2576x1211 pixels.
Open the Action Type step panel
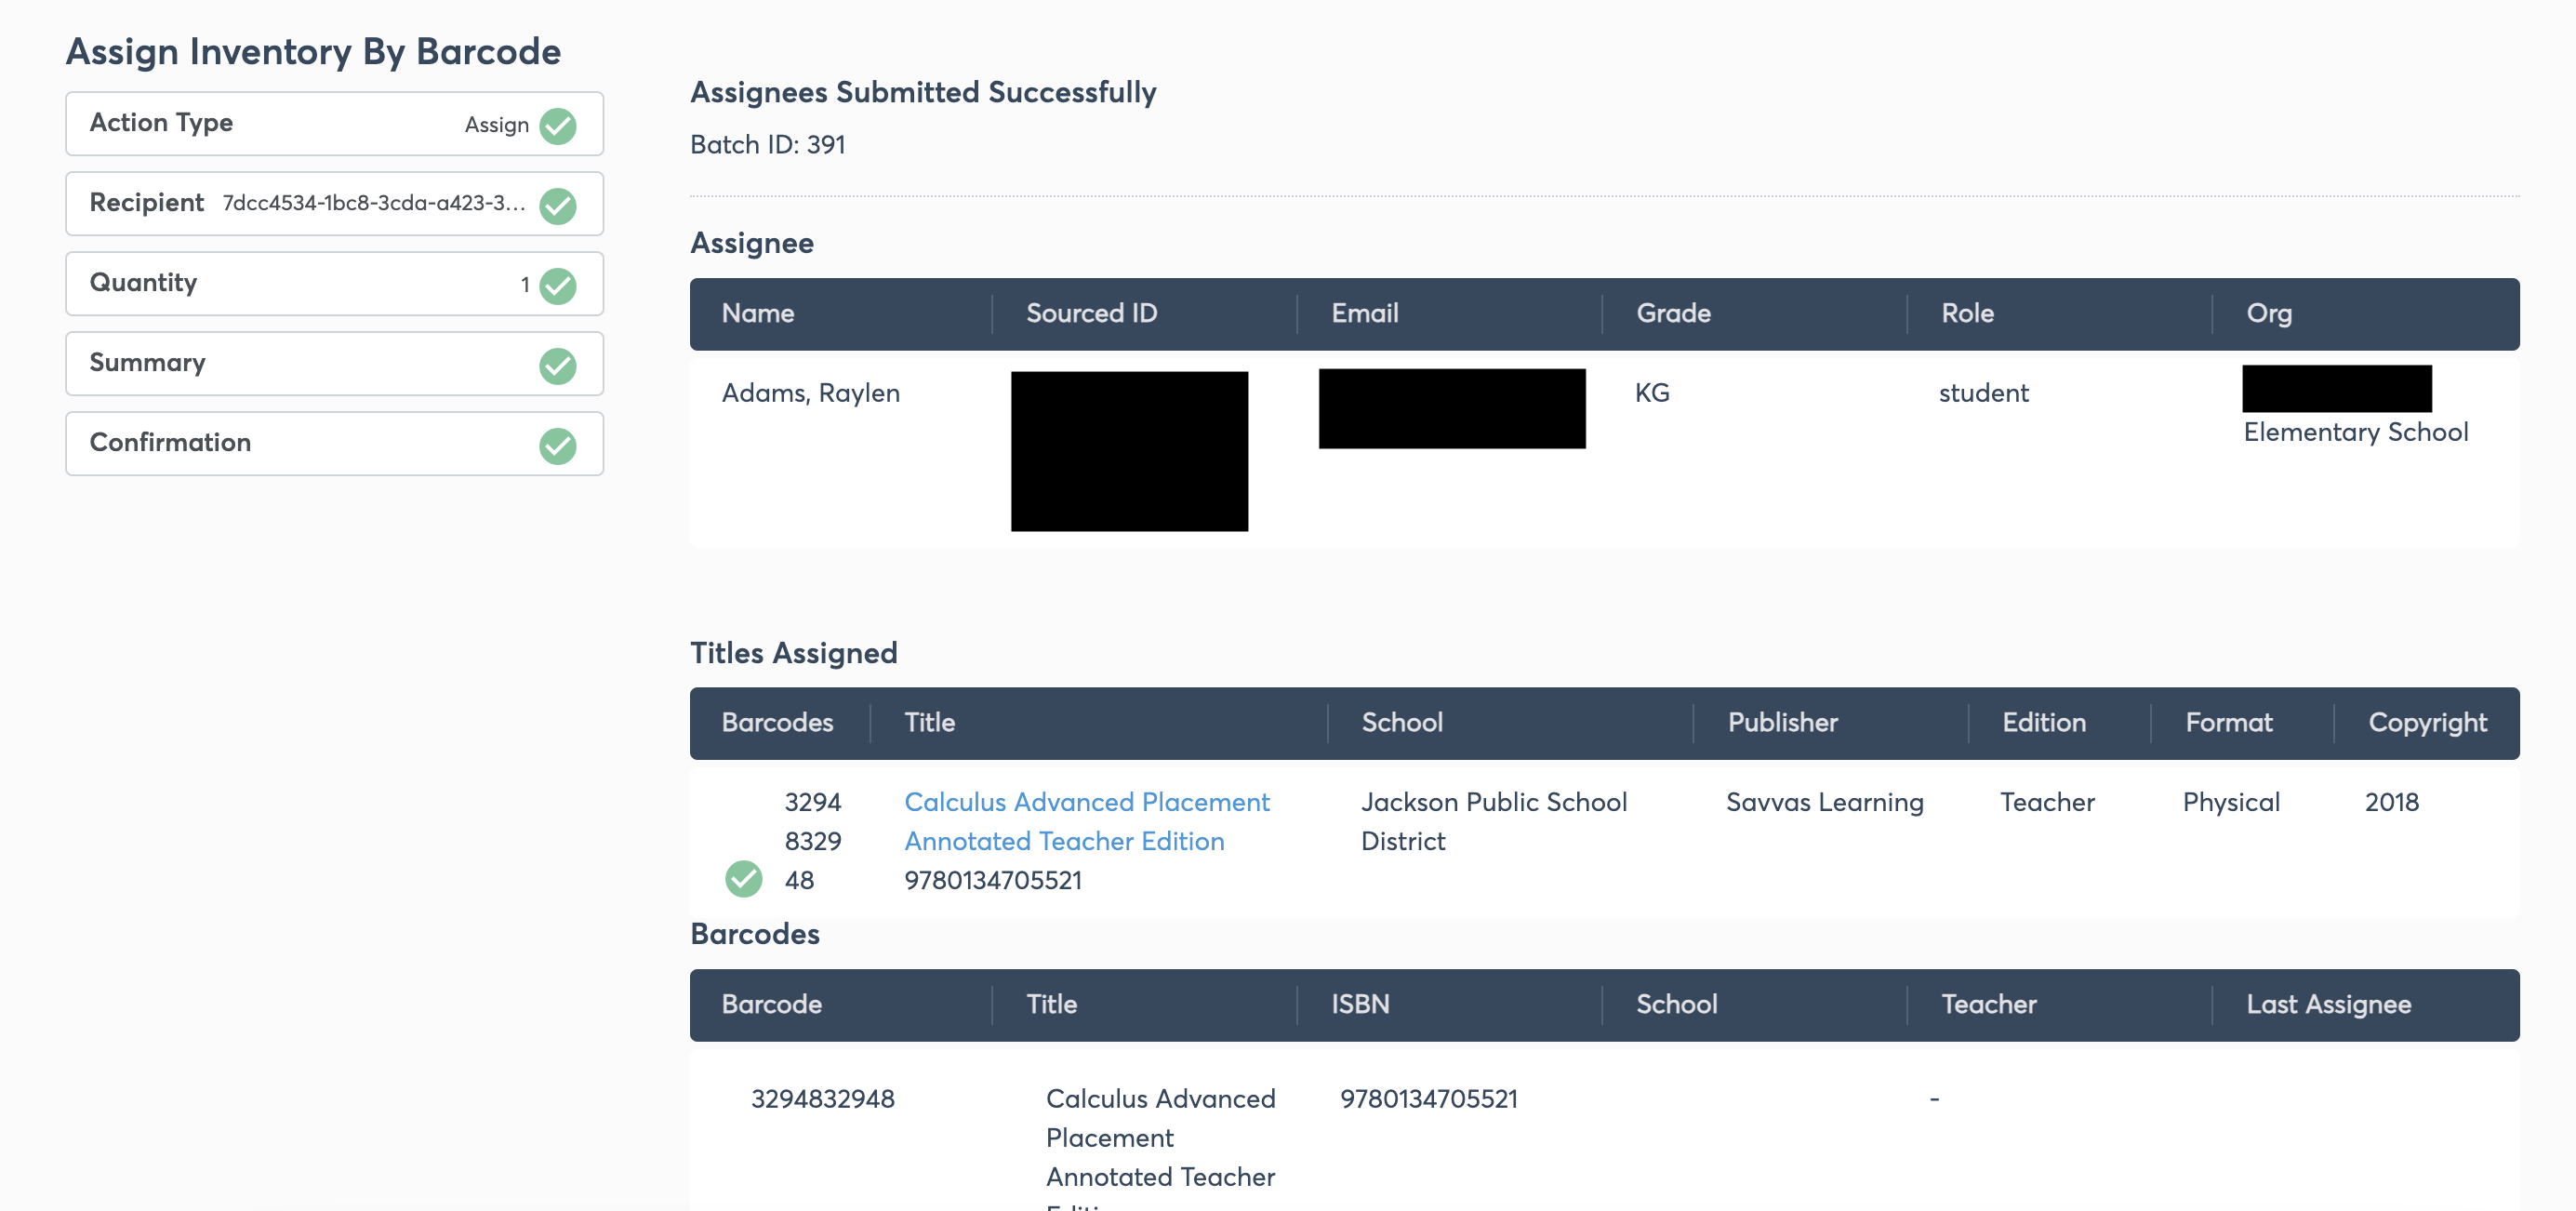(334, 124)
